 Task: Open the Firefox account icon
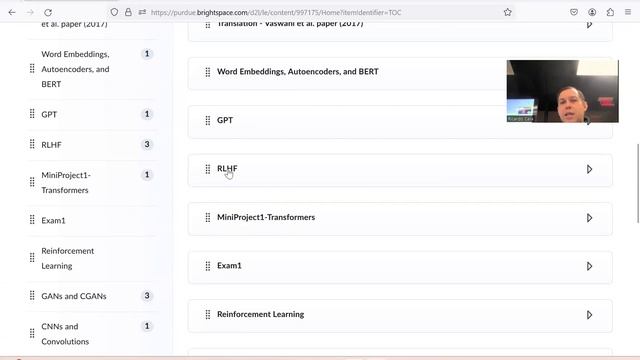[x=592, y=12]
